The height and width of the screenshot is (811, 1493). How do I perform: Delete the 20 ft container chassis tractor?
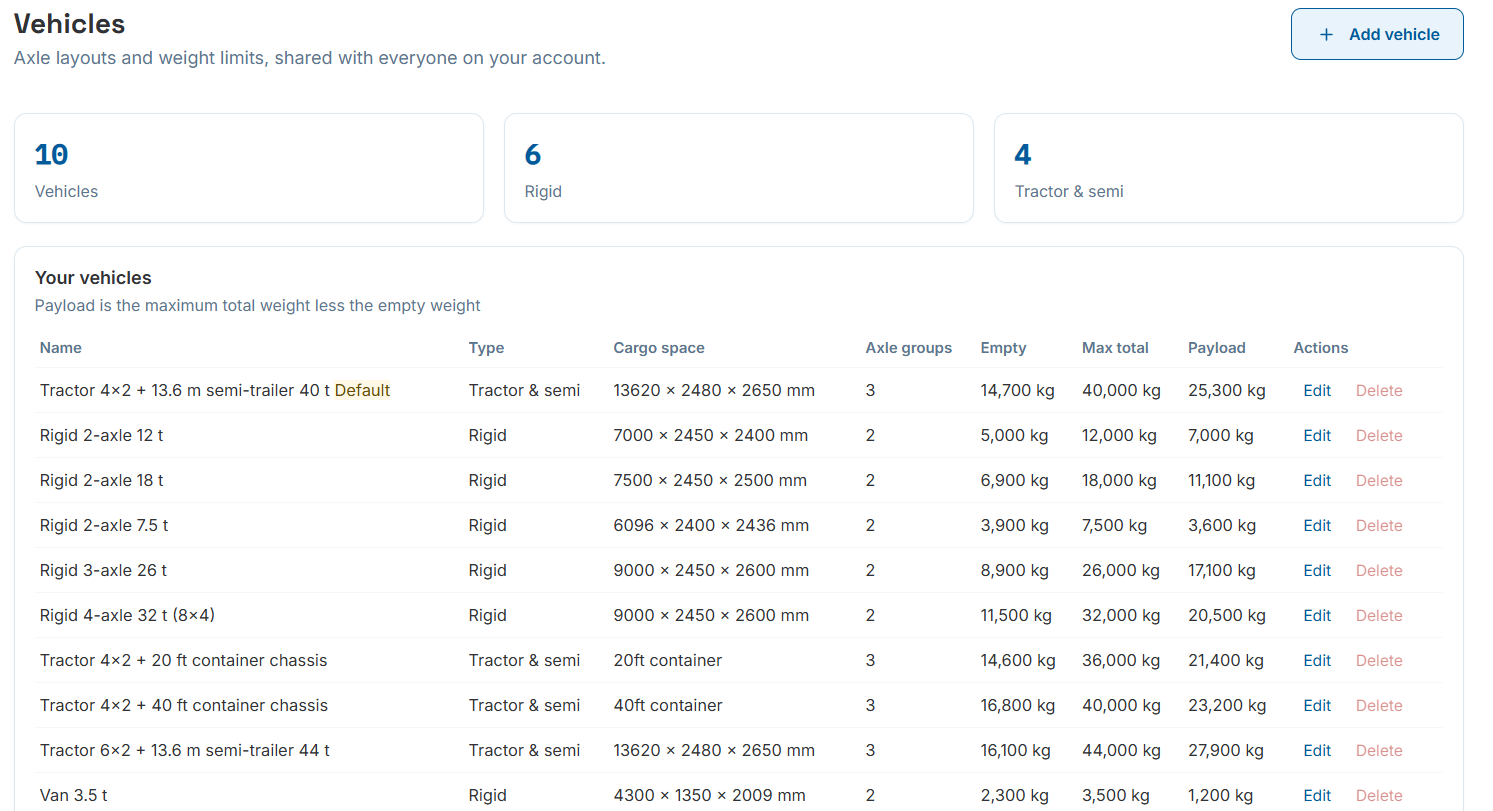(1379, 661)
